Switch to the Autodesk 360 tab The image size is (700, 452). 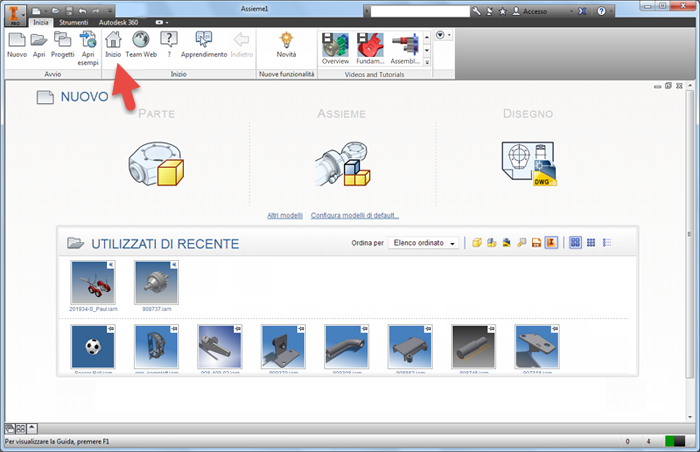point(118,22)
